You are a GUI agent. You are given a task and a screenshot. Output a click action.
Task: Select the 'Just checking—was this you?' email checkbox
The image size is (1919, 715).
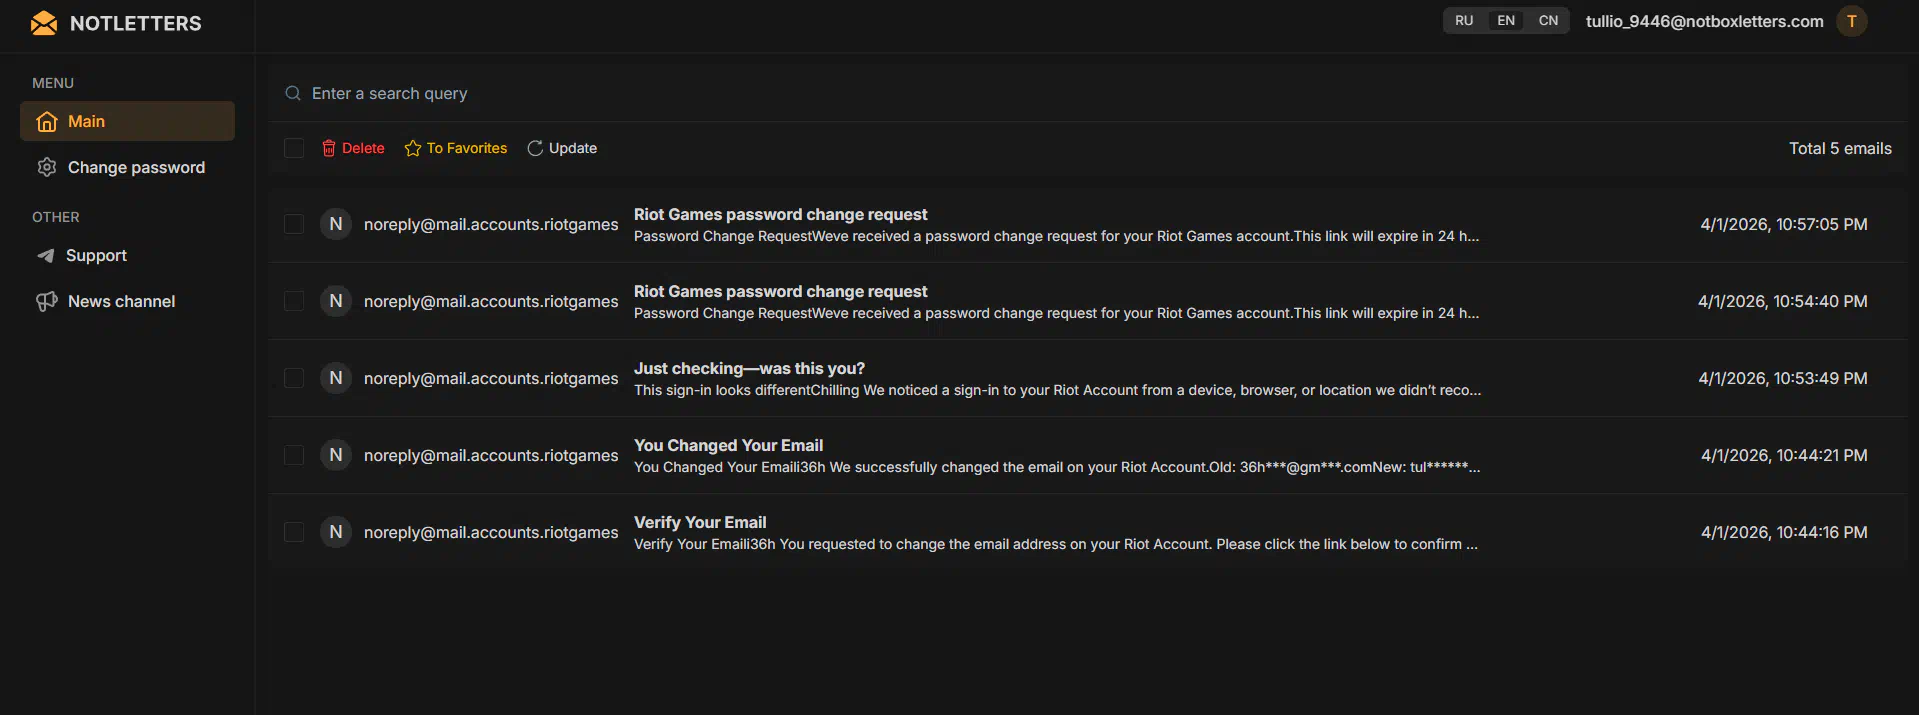pos(294,378)
